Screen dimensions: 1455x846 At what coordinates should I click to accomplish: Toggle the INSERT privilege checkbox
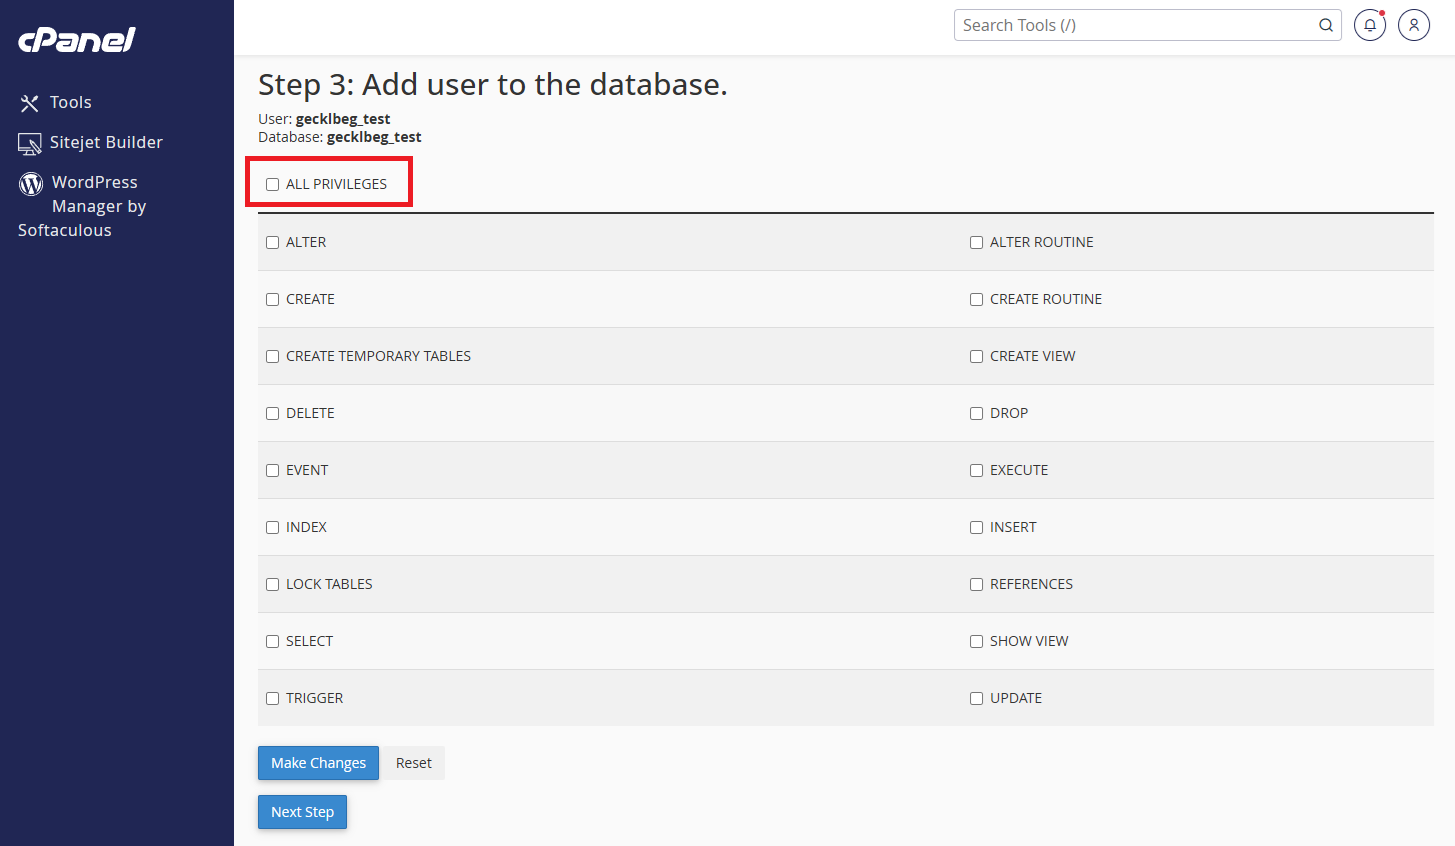point(976,527)
